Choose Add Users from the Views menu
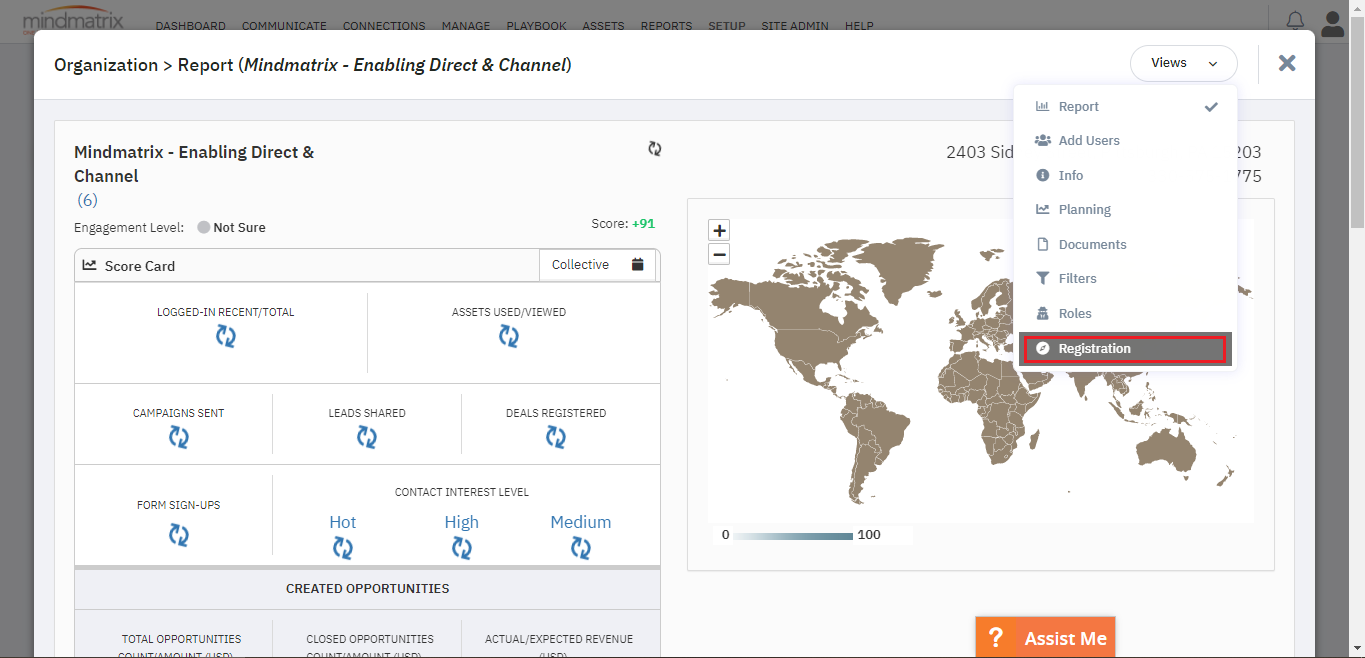Viewport: 1365px width, 658px height. (x=1126, y=141)
